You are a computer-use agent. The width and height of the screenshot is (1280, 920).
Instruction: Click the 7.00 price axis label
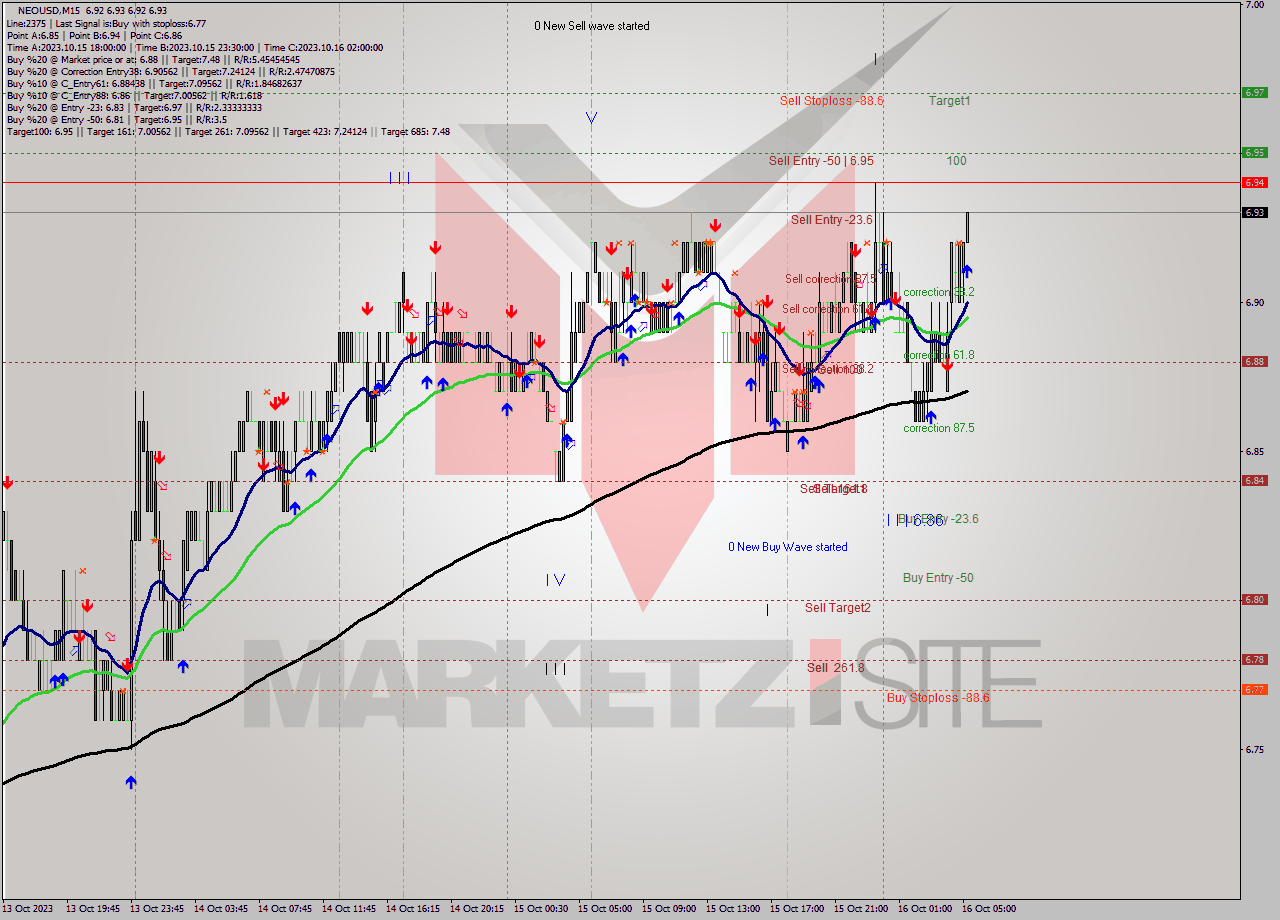1254,5
